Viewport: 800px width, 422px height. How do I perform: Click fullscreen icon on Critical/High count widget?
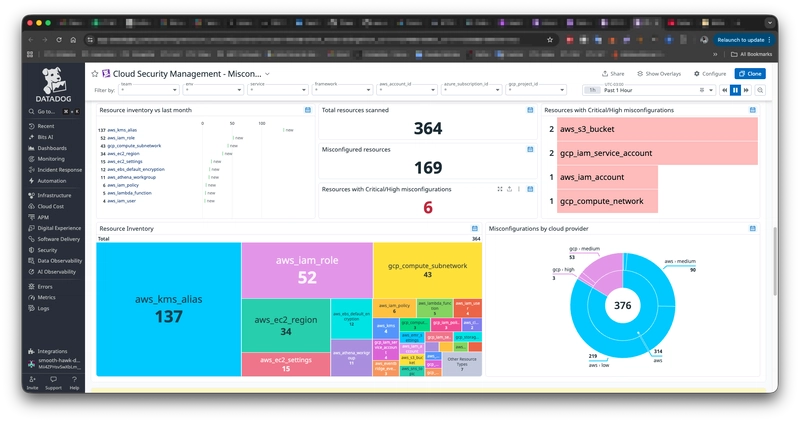pyautogui.click(x=499, y=189)
